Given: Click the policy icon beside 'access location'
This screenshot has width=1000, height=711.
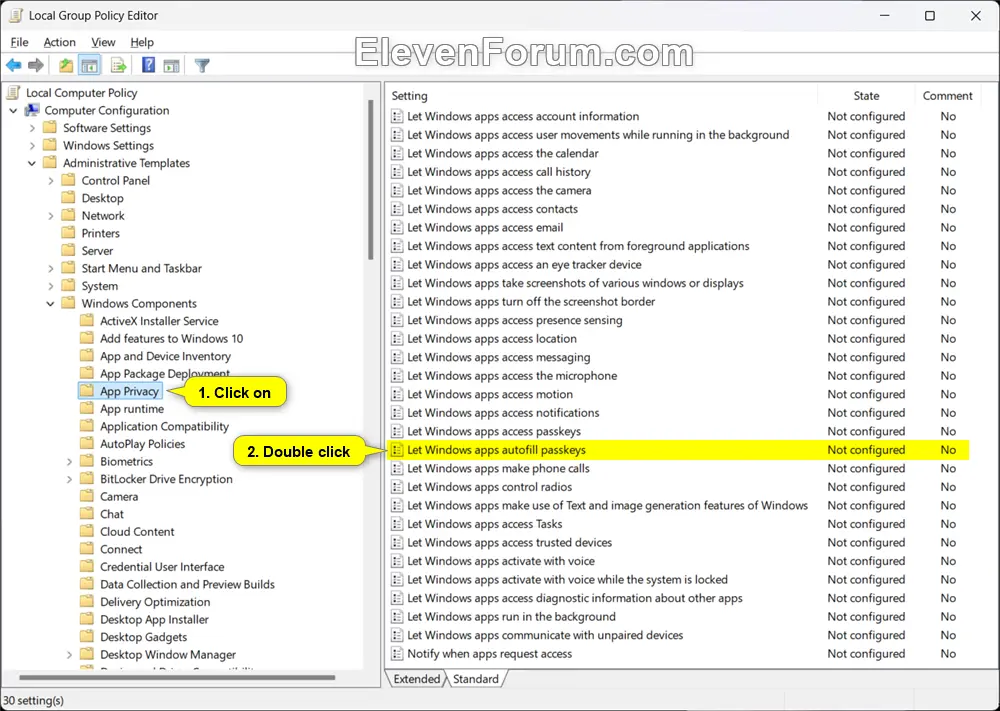Looking at the screenshot, I should click(397, 339).
